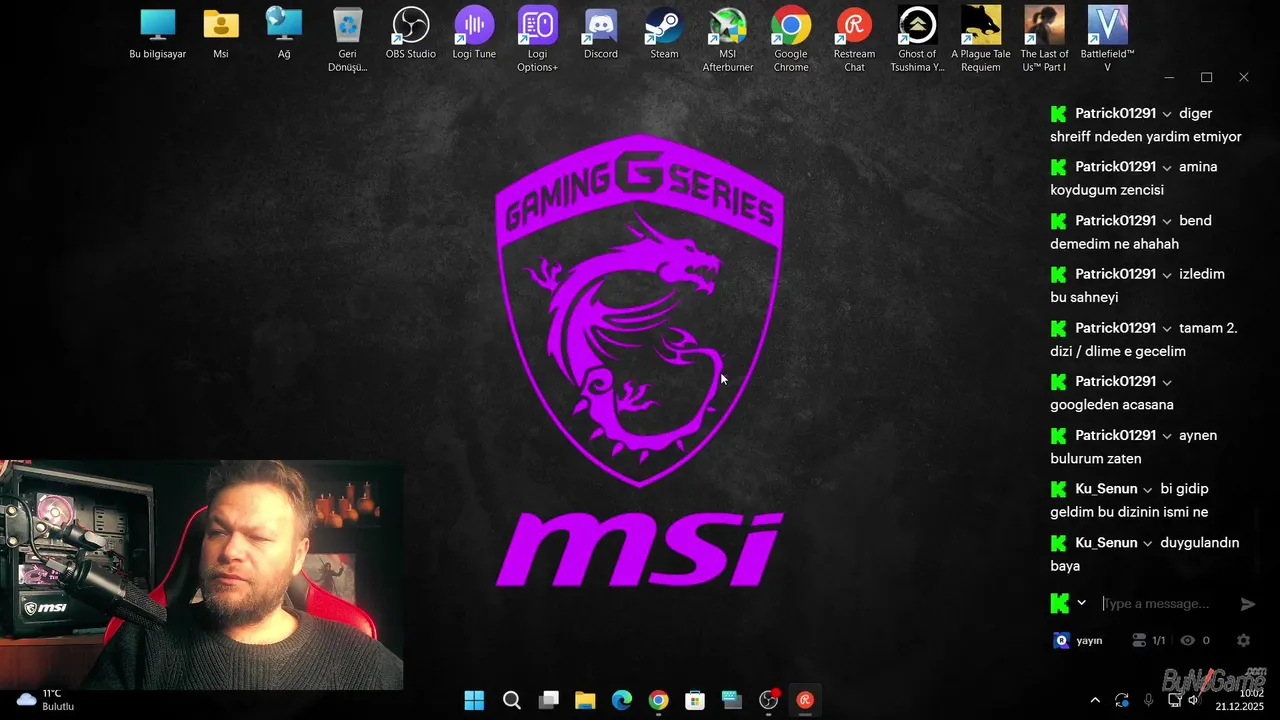The width and height of the screenshot is (1280, 720).
Task: Open Restream Chat from the taskbar
Action: click(x=805, y=700)
